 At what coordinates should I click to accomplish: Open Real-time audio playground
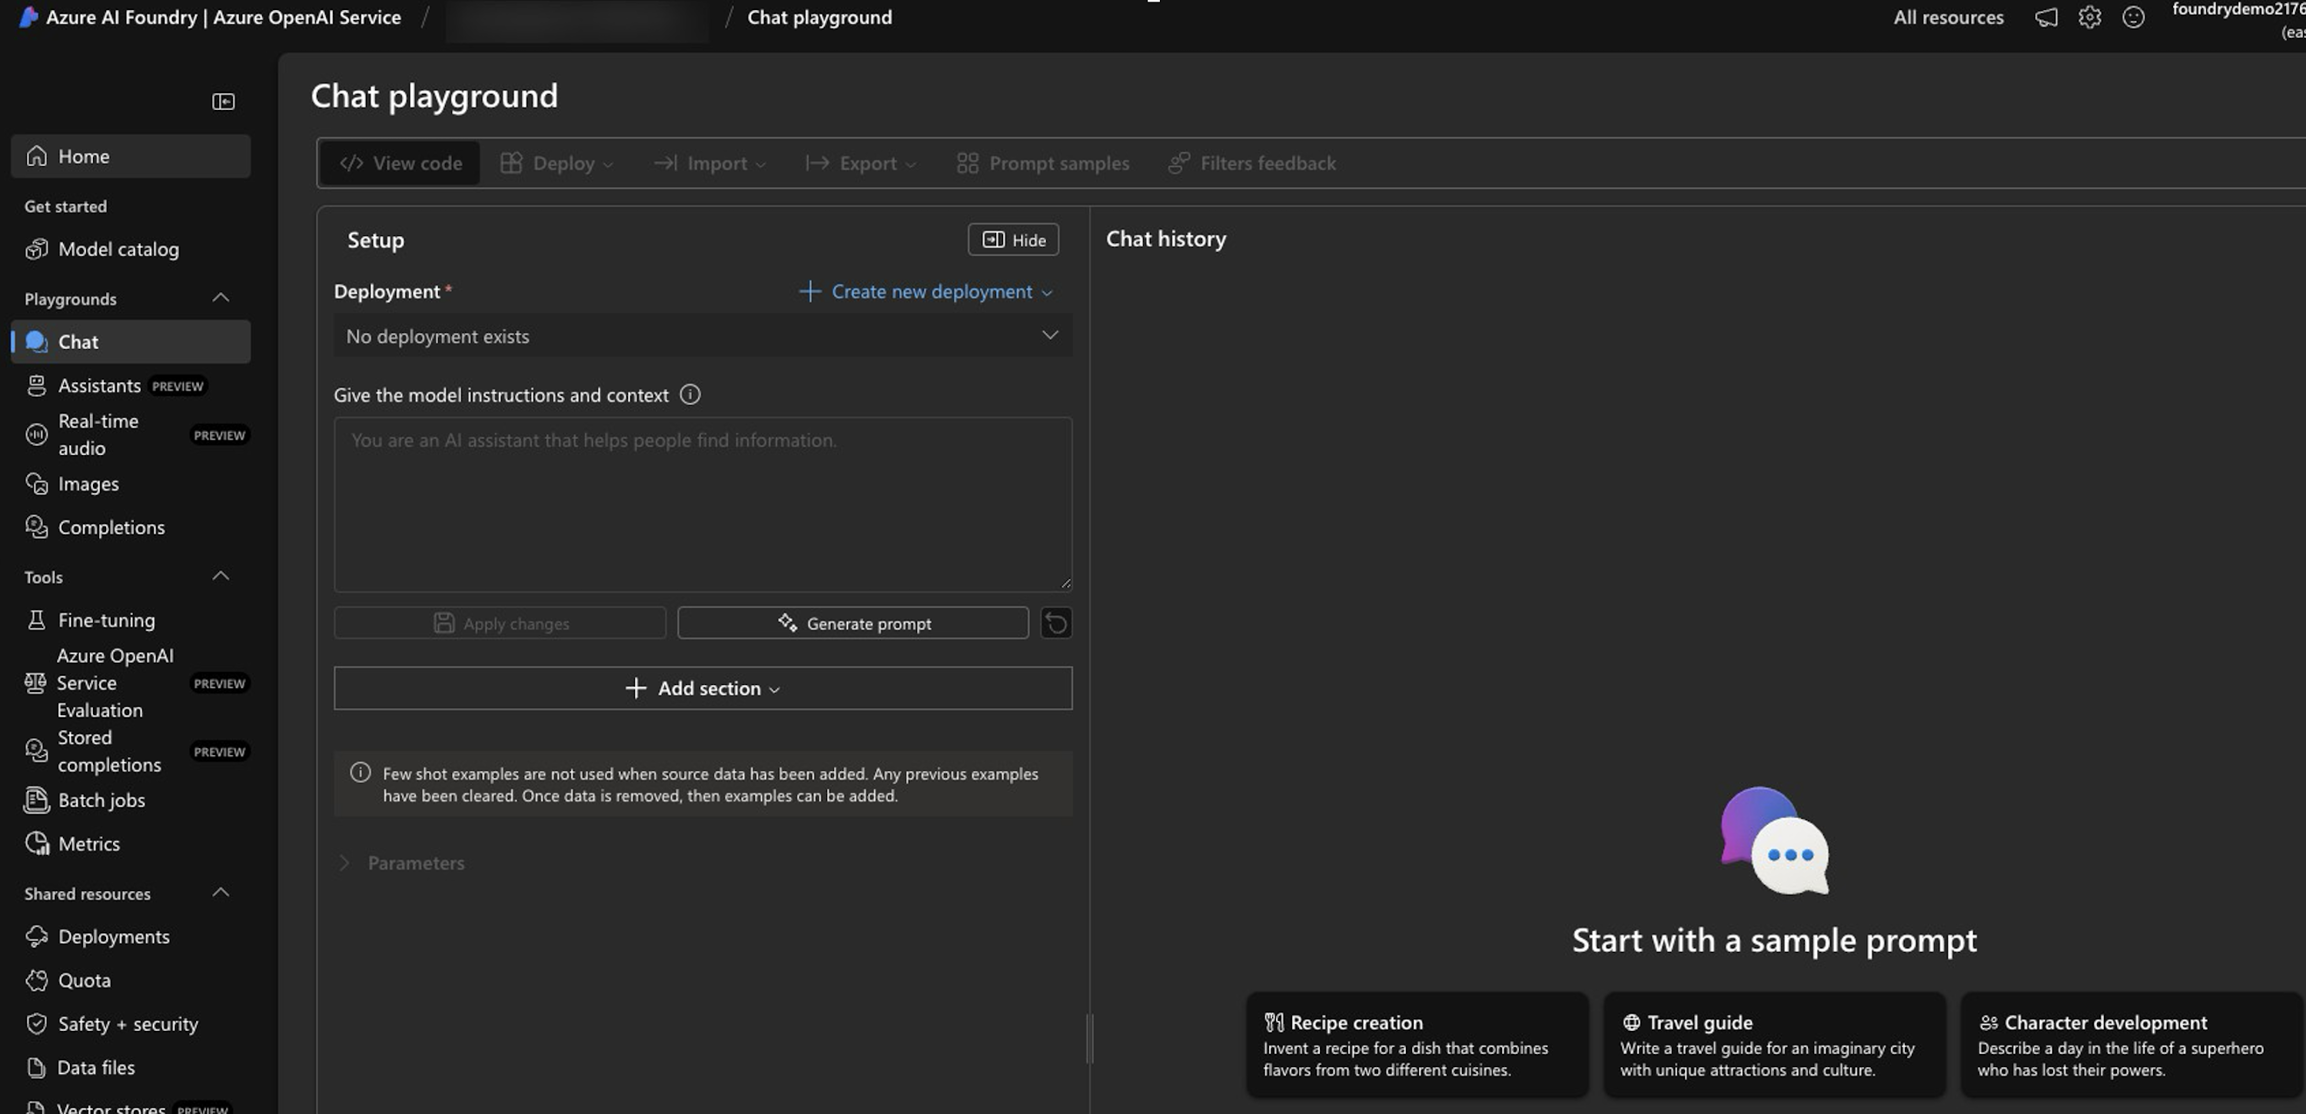131,434
